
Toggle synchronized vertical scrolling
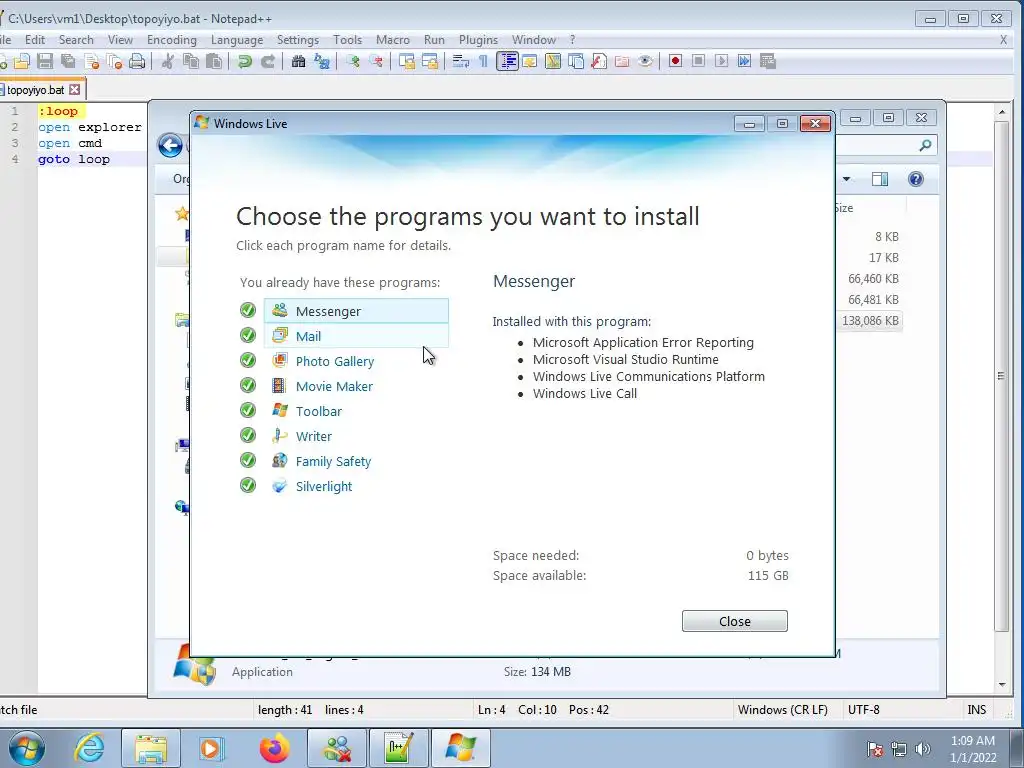pos(407,61)
